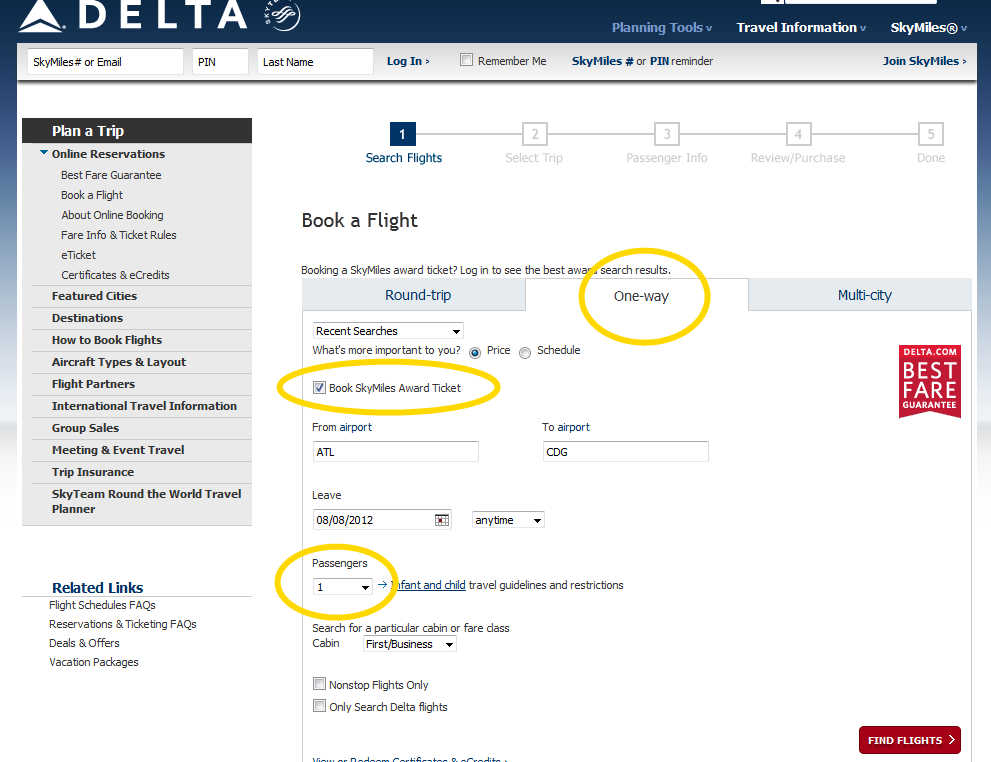Click step 1 Search Flights indicator

pos(402,135)
